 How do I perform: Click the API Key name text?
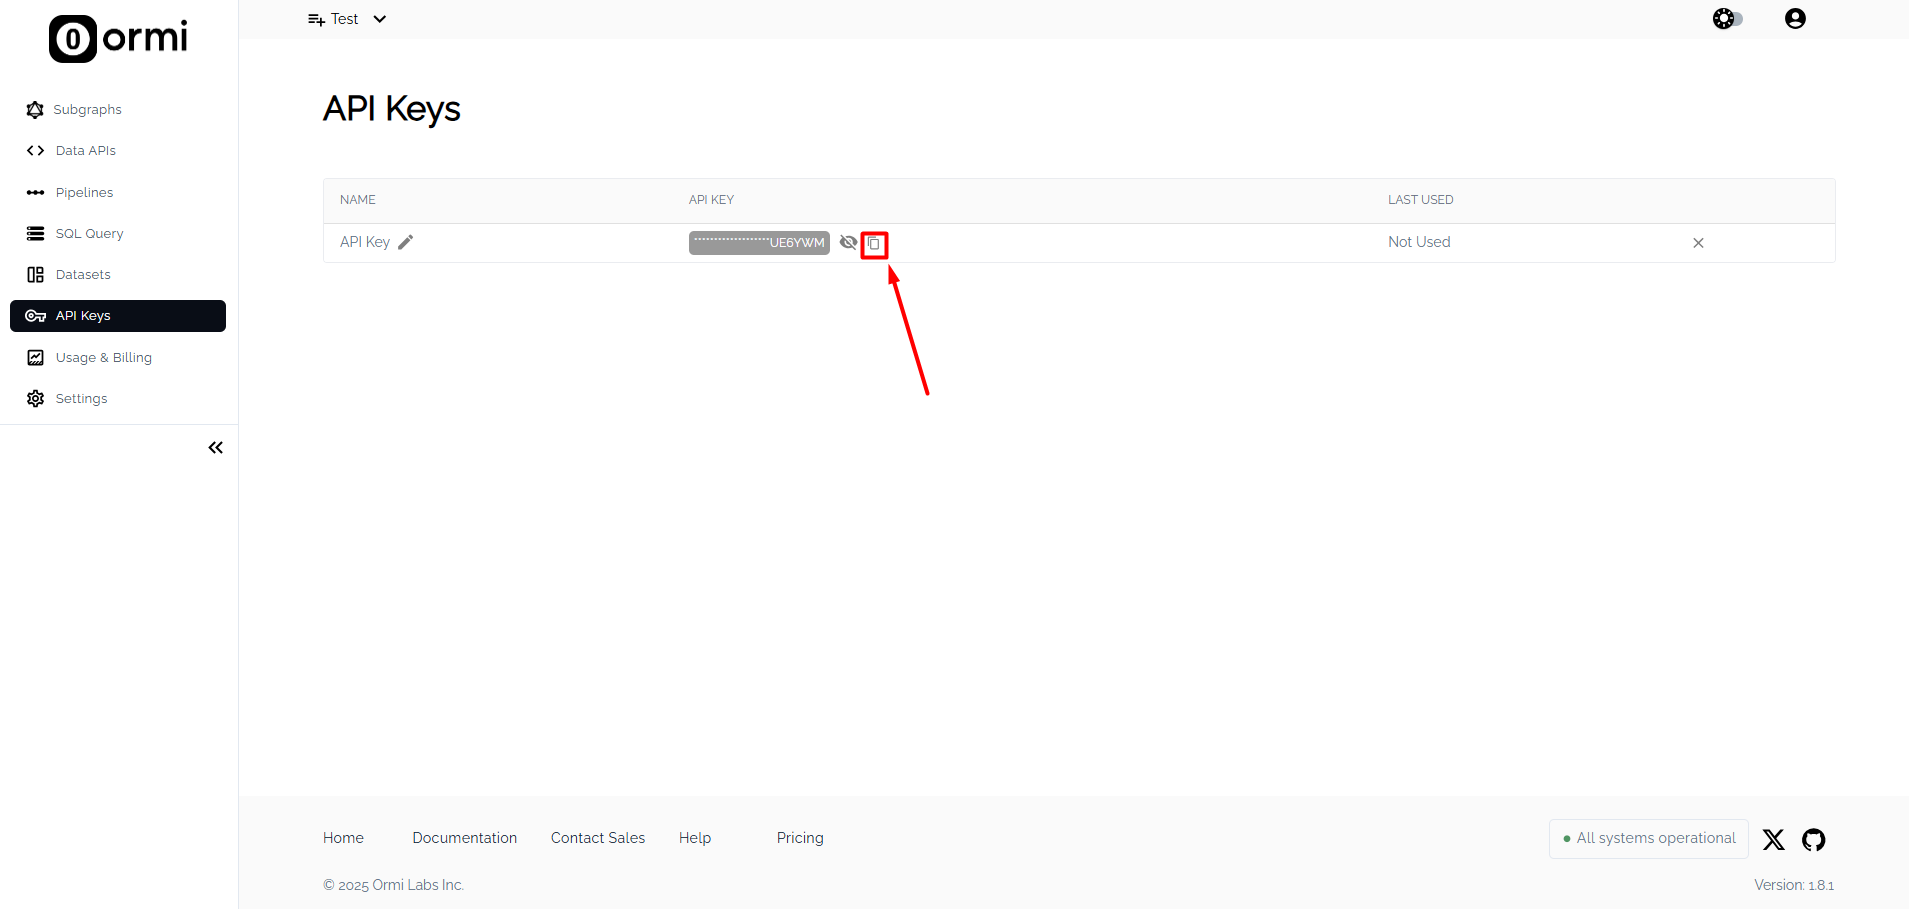365,242
